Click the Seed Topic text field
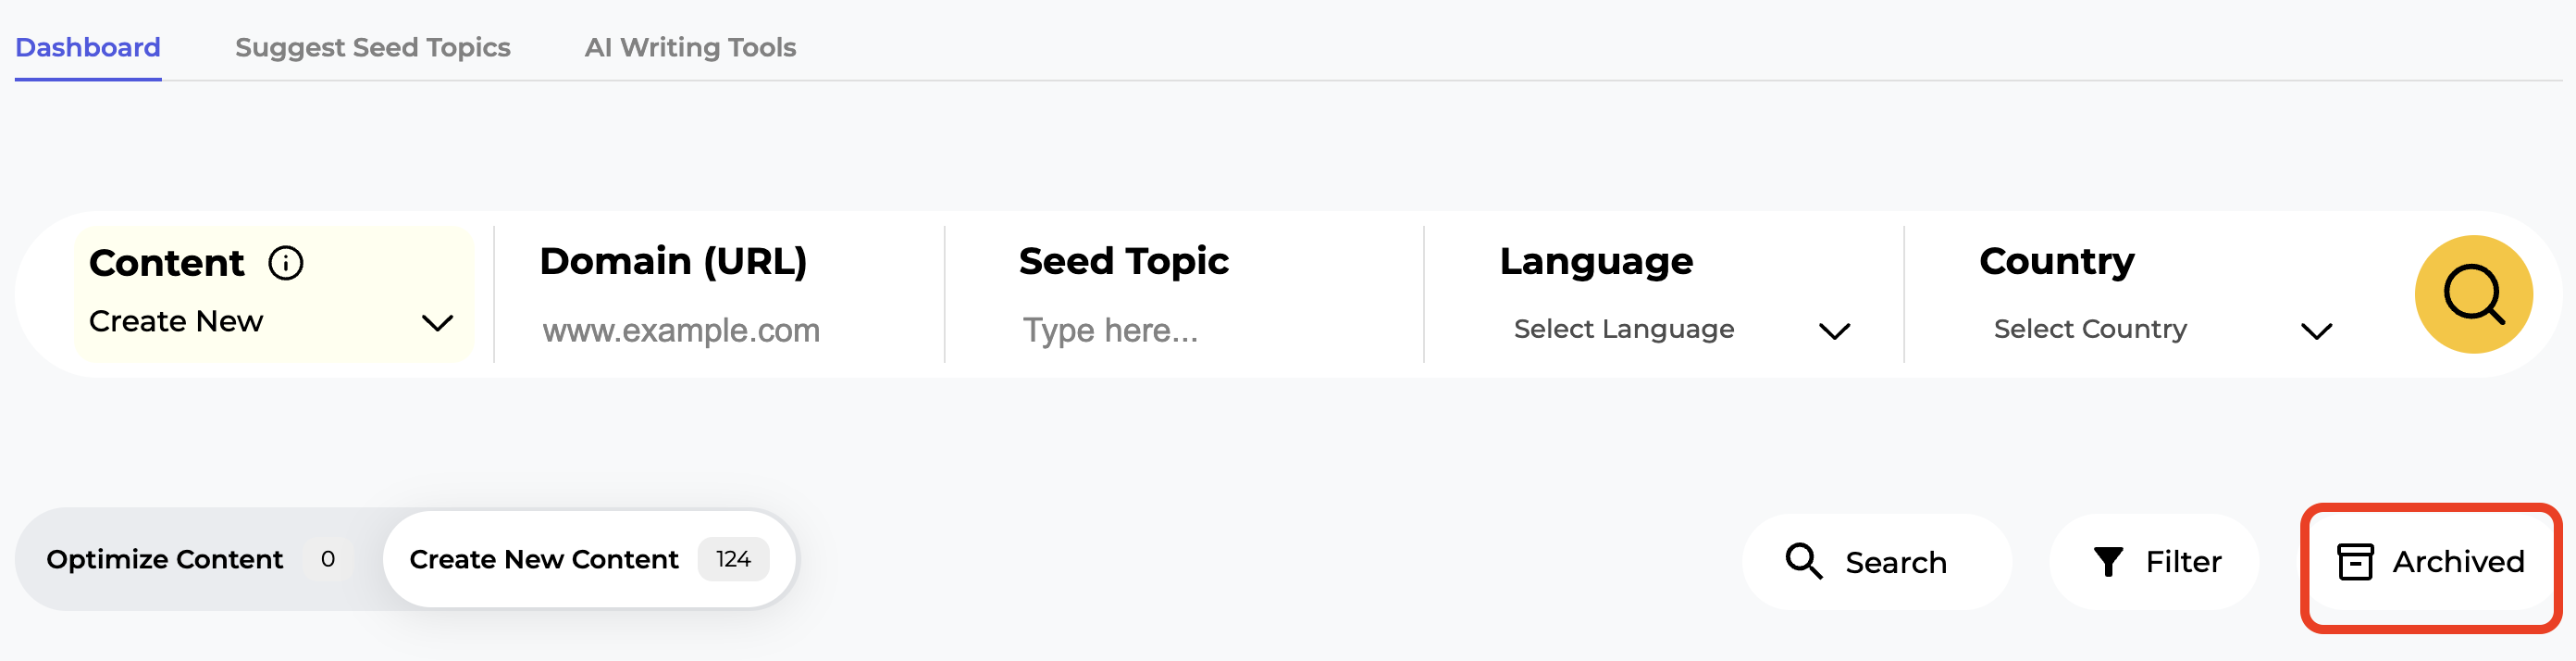Image resolution: width=2576 pixels, height=661 pixels. click(x=1110, y=330)
